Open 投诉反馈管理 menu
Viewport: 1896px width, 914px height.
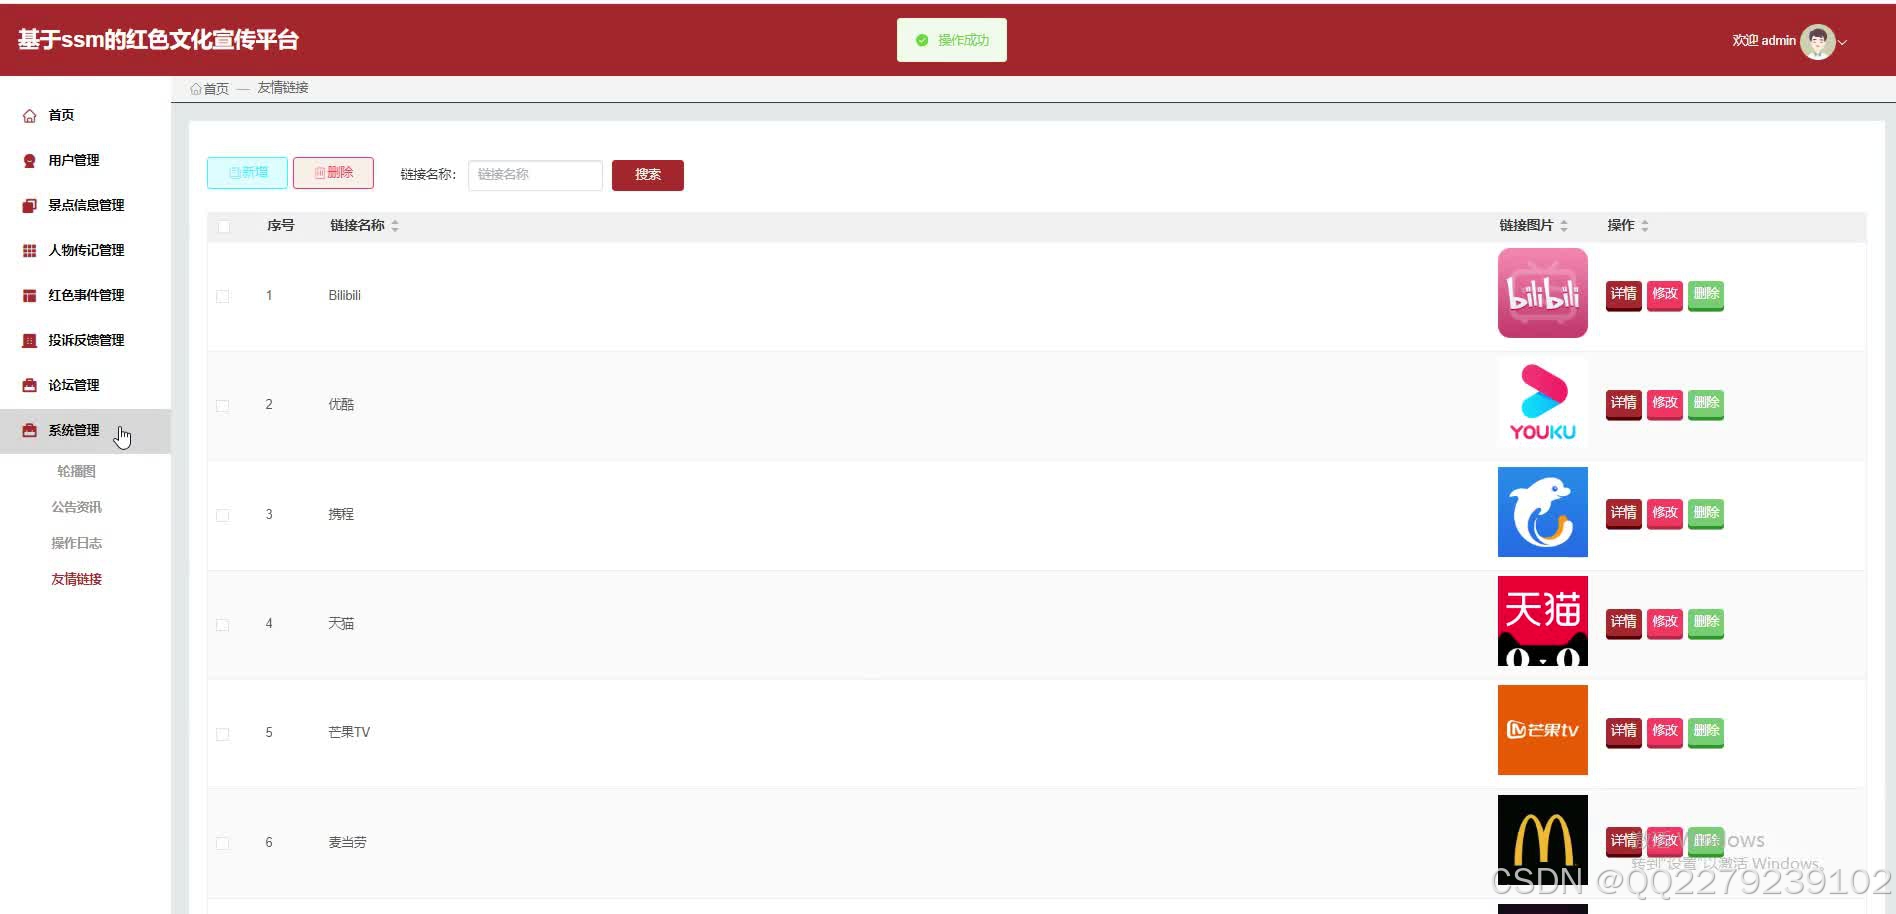[85, 341]
